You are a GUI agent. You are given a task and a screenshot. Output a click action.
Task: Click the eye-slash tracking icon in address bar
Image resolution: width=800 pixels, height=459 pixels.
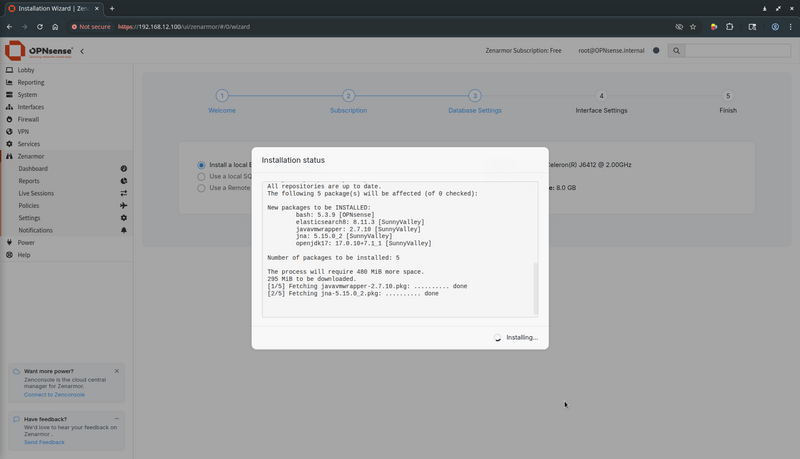point(679,27)
